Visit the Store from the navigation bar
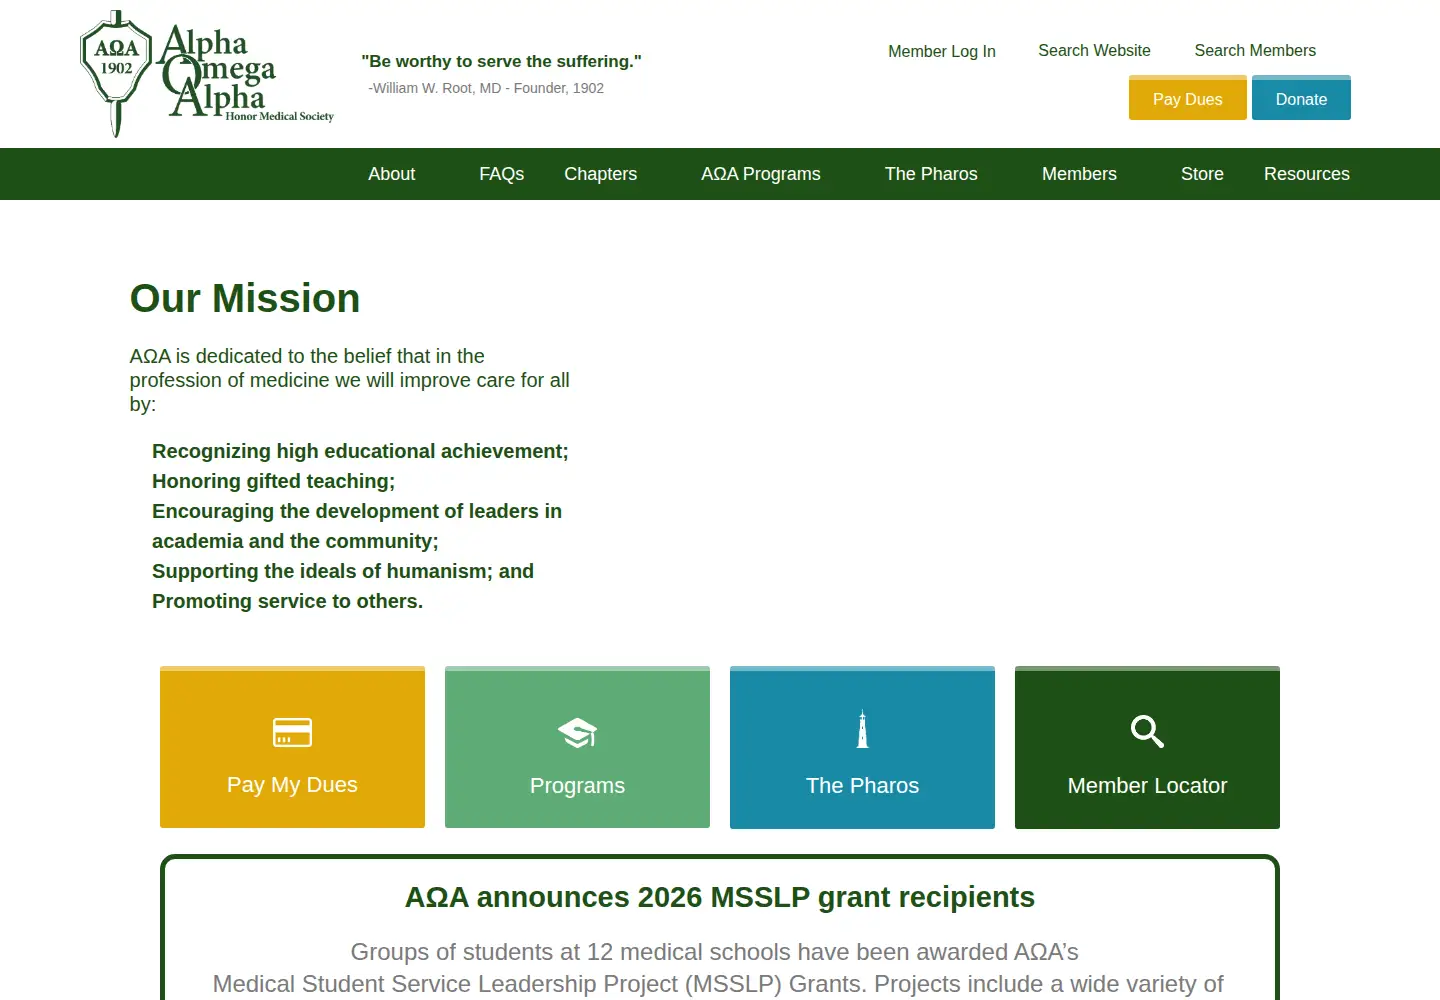Image resolution: width=1440 pixels, height=1000 pixels. coord(1202,174)
